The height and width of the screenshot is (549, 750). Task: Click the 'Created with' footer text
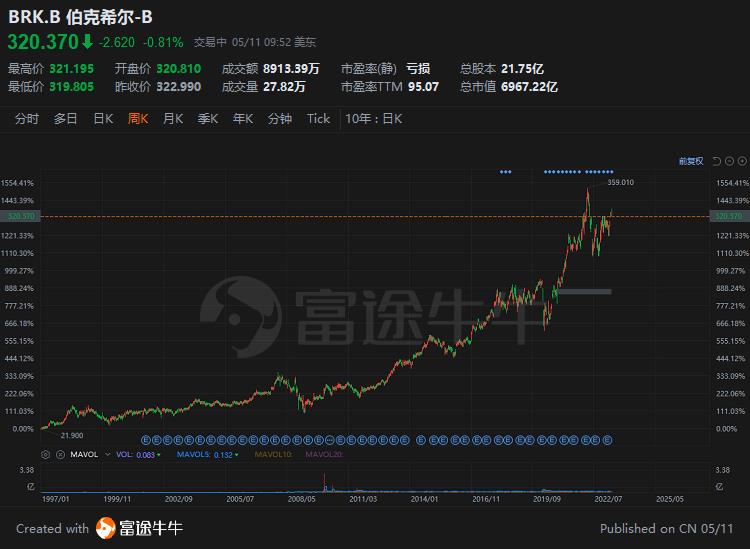pos(53,528)
